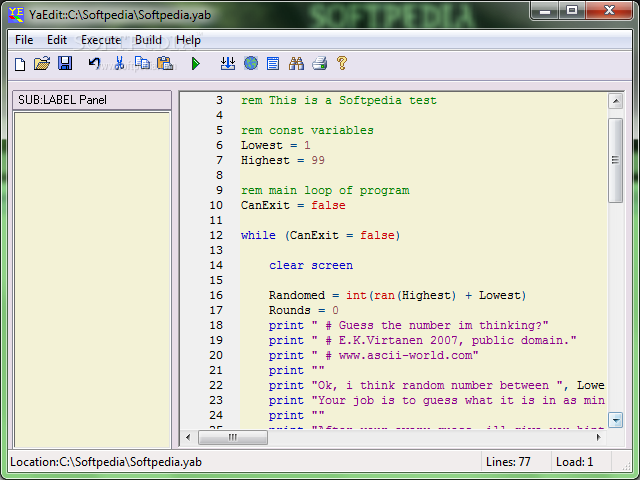
Task: Print the file with the printer icon
Action: [x=320, y=64]
